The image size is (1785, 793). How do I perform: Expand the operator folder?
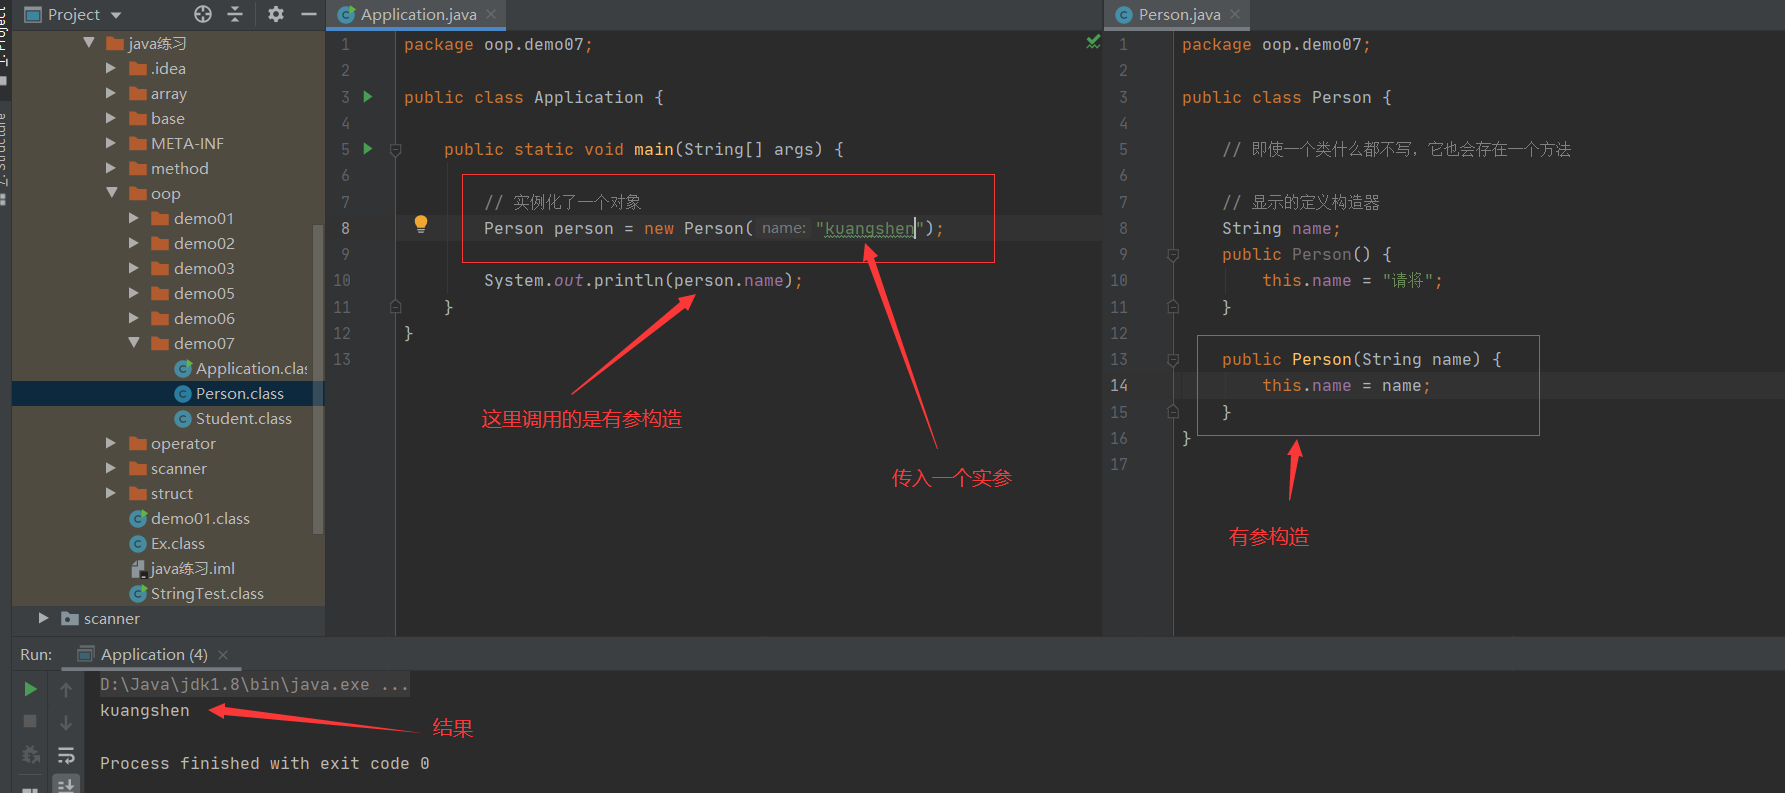coord(111,443)
